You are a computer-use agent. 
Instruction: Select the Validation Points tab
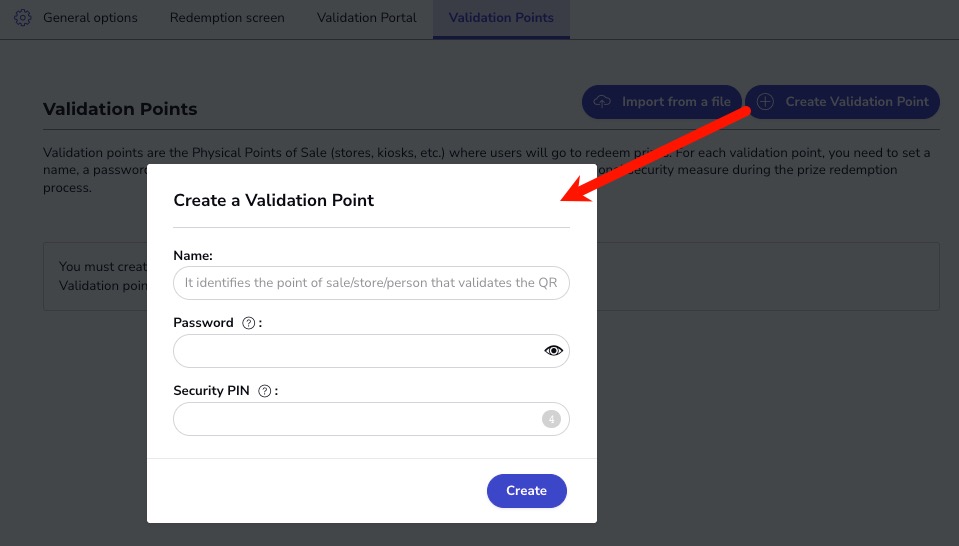pos(501,18)
